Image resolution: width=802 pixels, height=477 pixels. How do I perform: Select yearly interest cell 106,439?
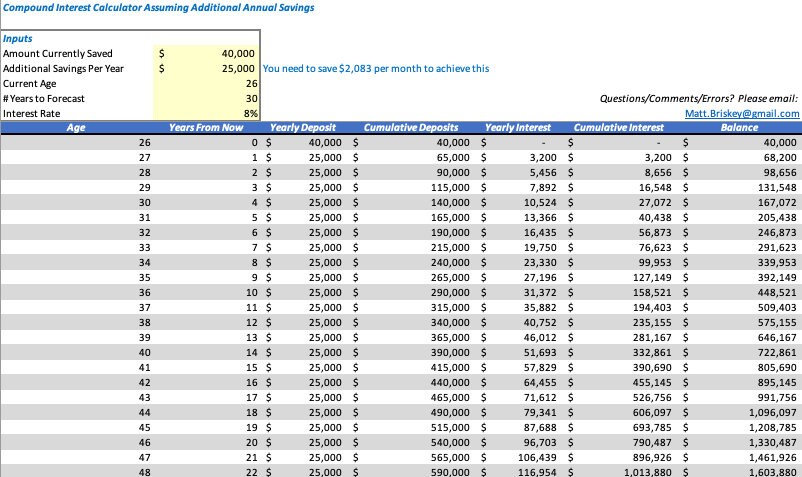(x=537, y=458)
